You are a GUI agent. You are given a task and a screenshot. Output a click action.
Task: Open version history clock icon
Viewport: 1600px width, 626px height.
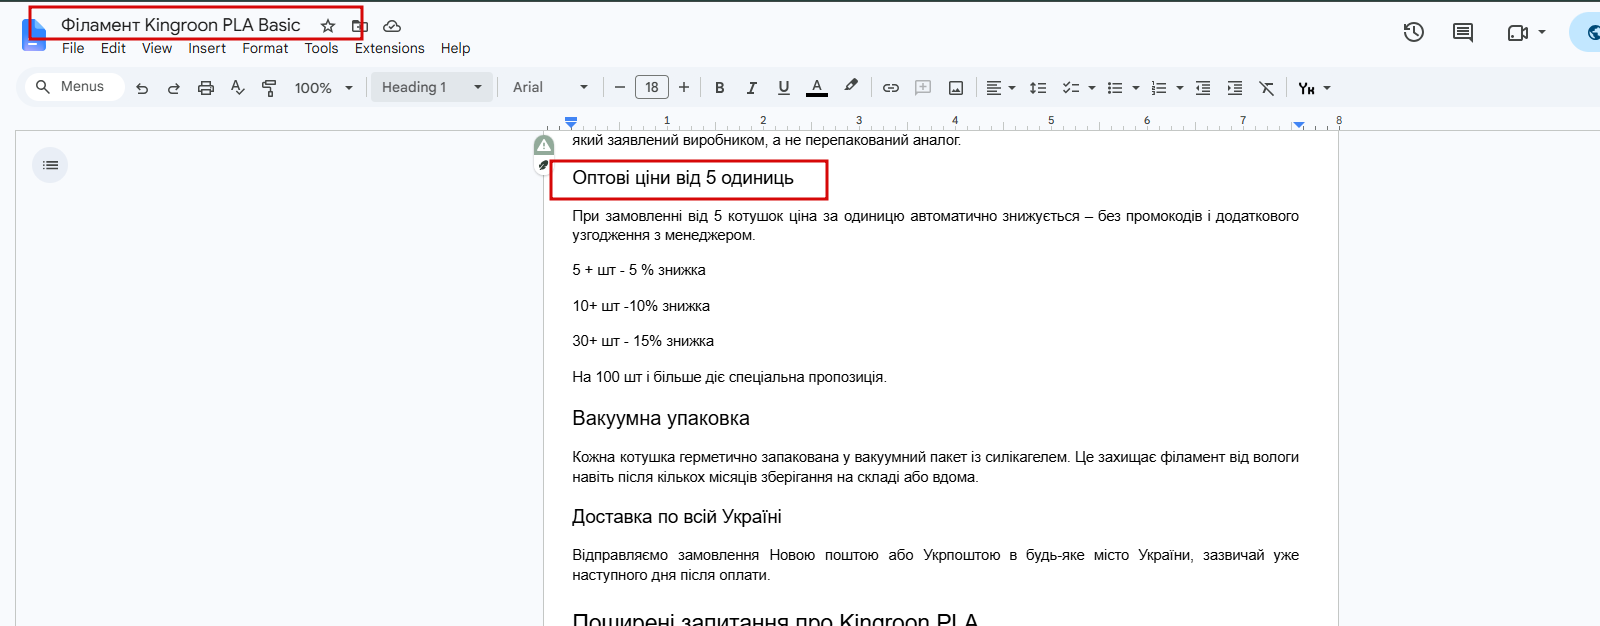coord(1413,32)
